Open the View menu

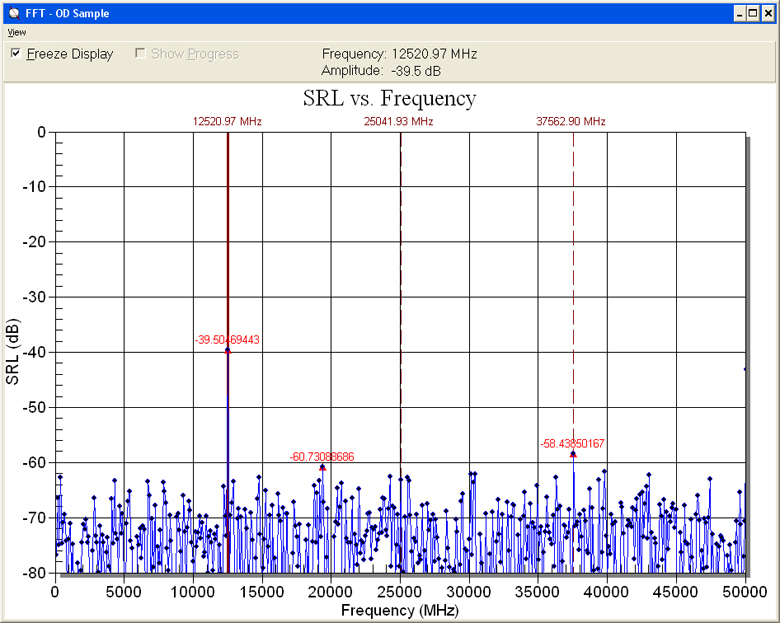click(x=17, y=32)
